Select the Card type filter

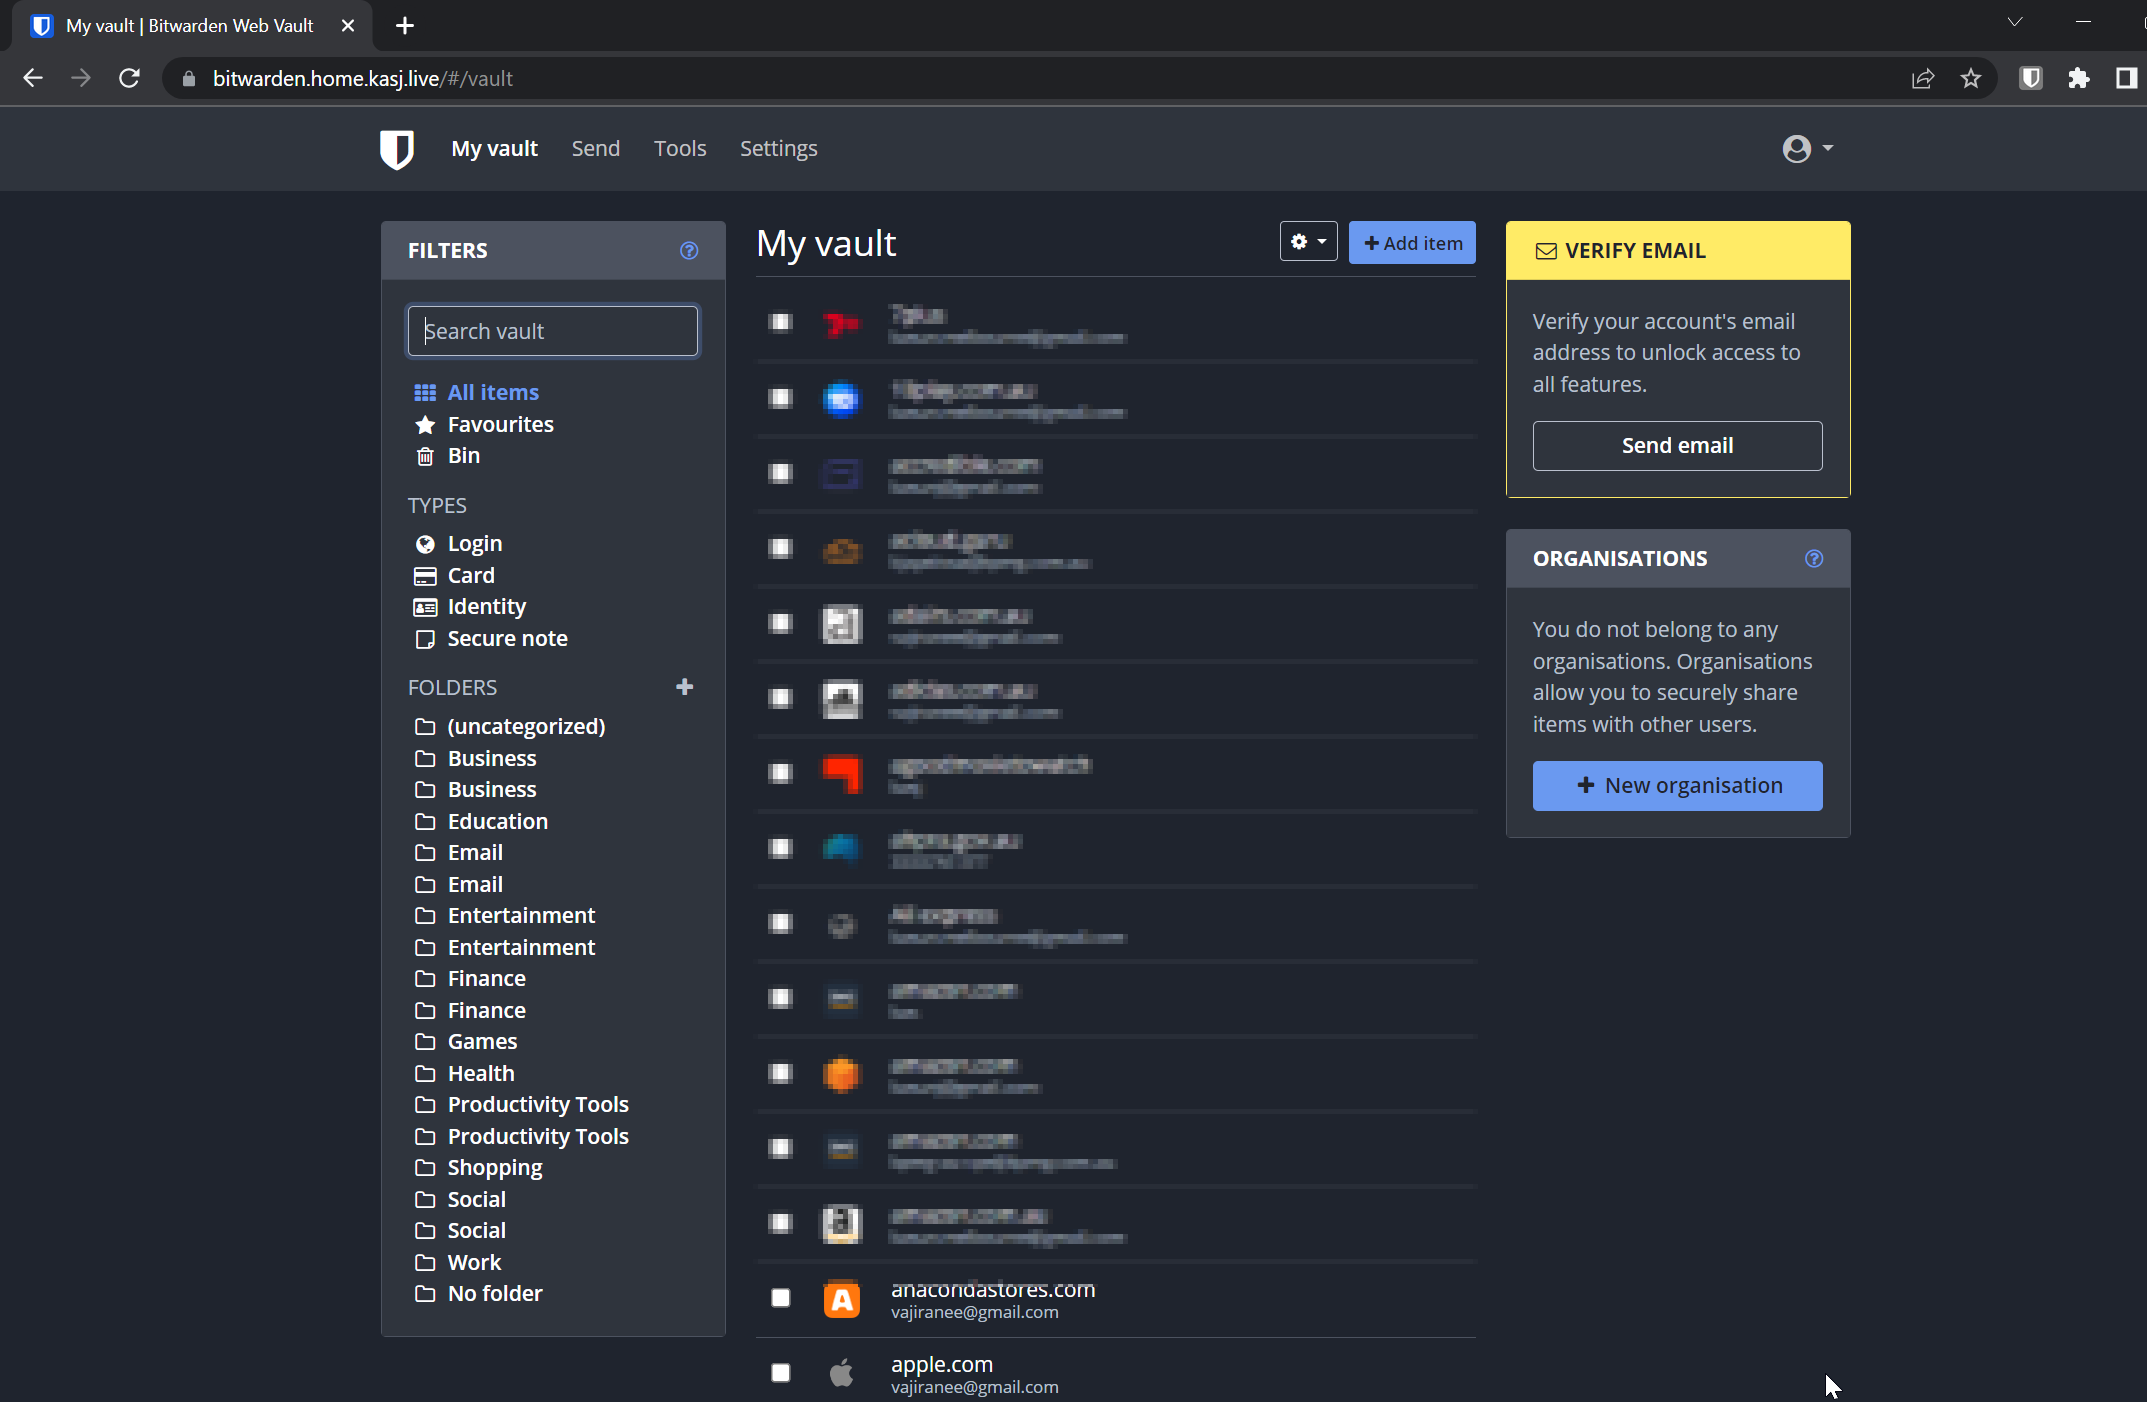coord(470,575)
